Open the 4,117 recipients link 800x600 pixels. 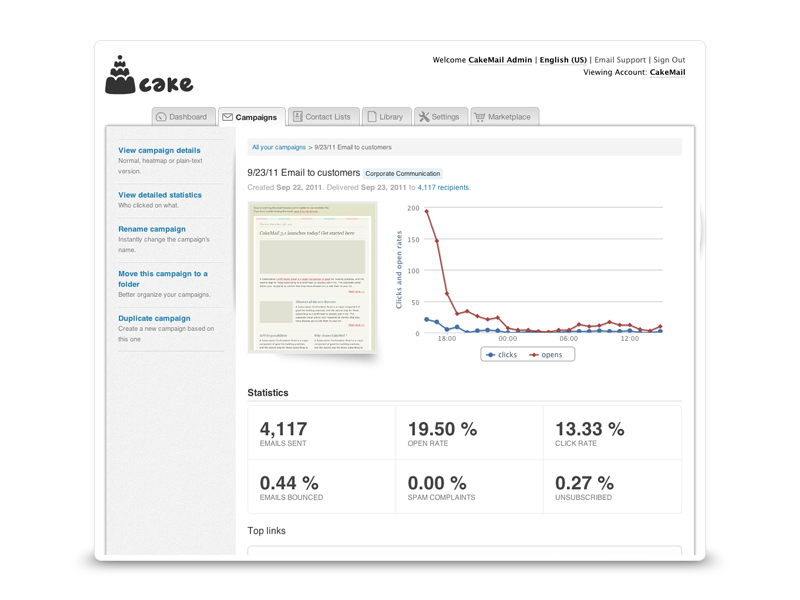[x=443, y=187]
